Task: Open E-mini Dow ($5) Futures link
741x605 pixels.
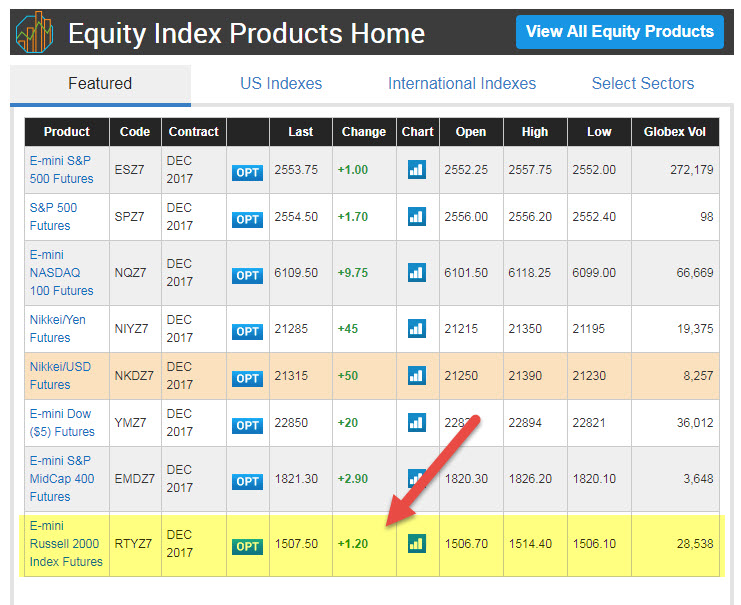Action: coord(62,423)
